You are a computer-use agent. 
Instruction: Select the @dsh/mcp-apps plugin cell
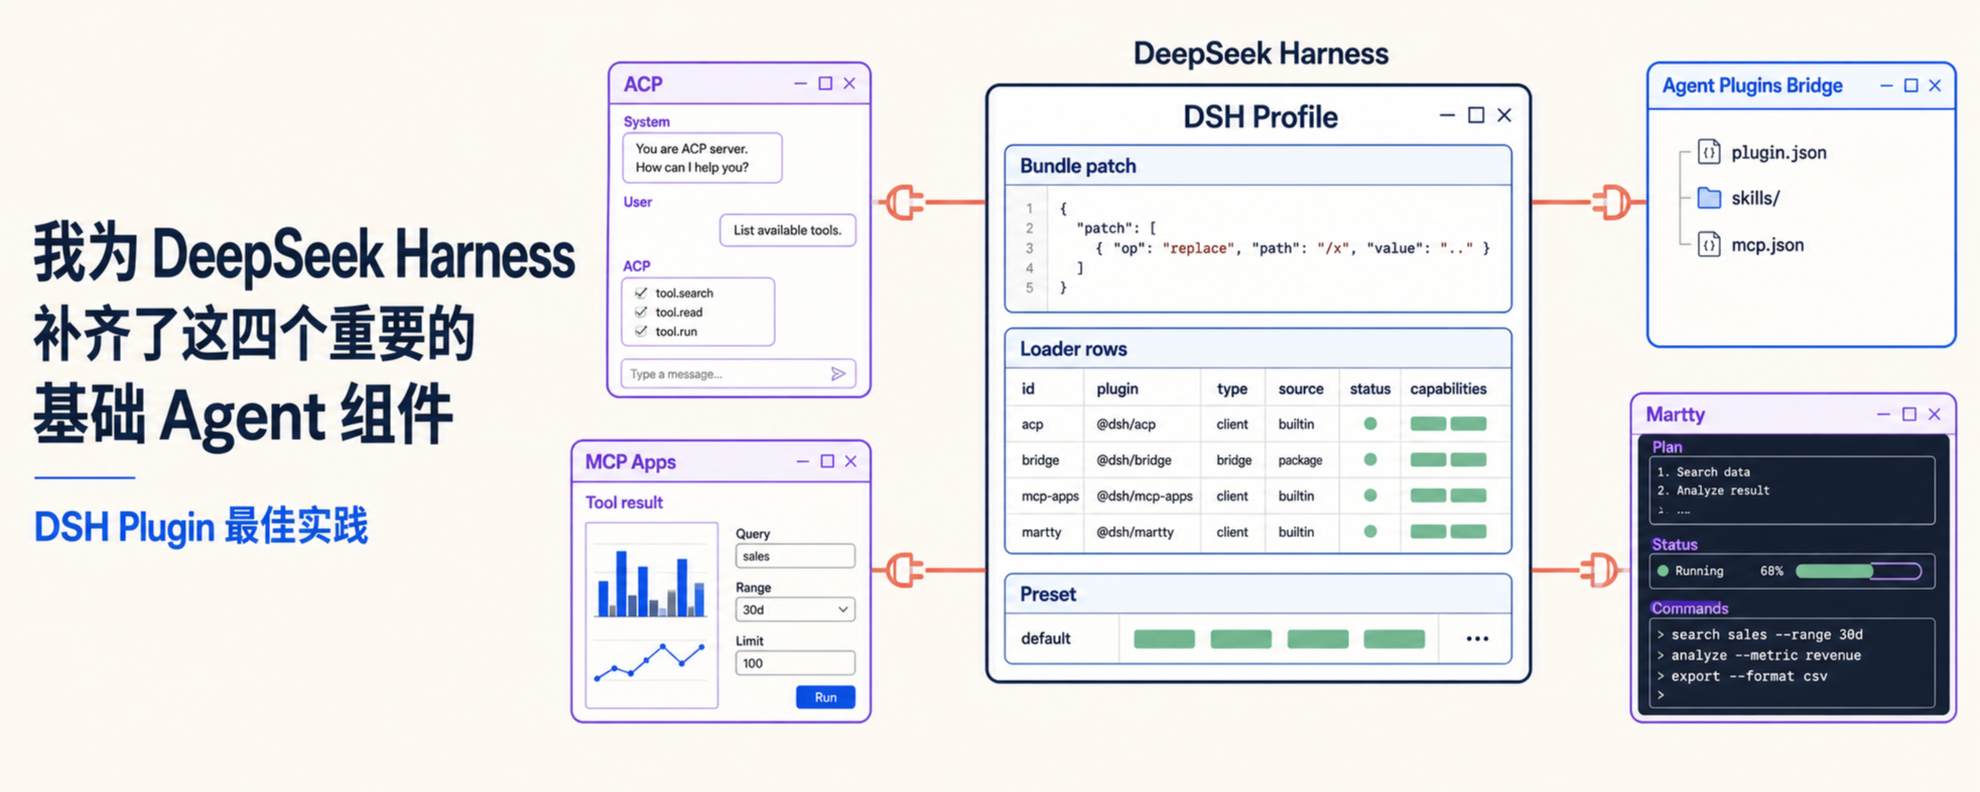pos(1145,496)
